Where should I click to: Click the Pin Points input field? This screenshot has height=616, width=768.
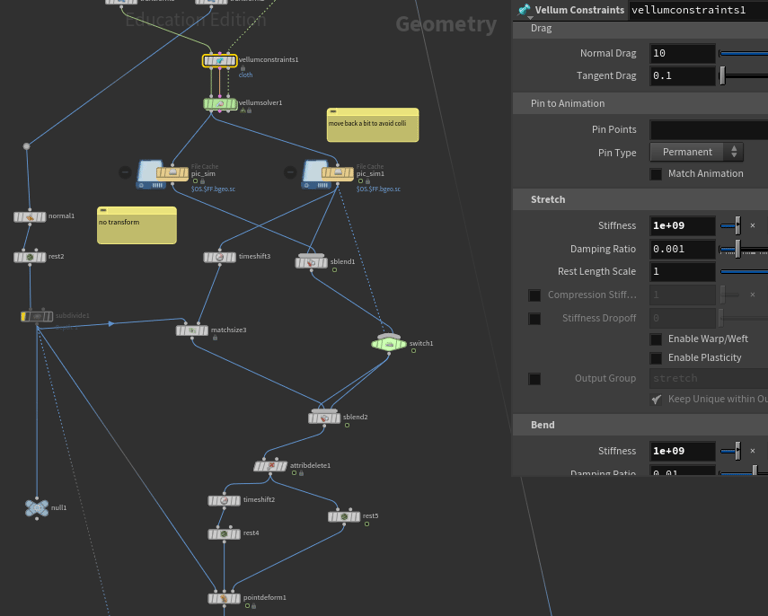pyautogui.click(x=709, y=130)
